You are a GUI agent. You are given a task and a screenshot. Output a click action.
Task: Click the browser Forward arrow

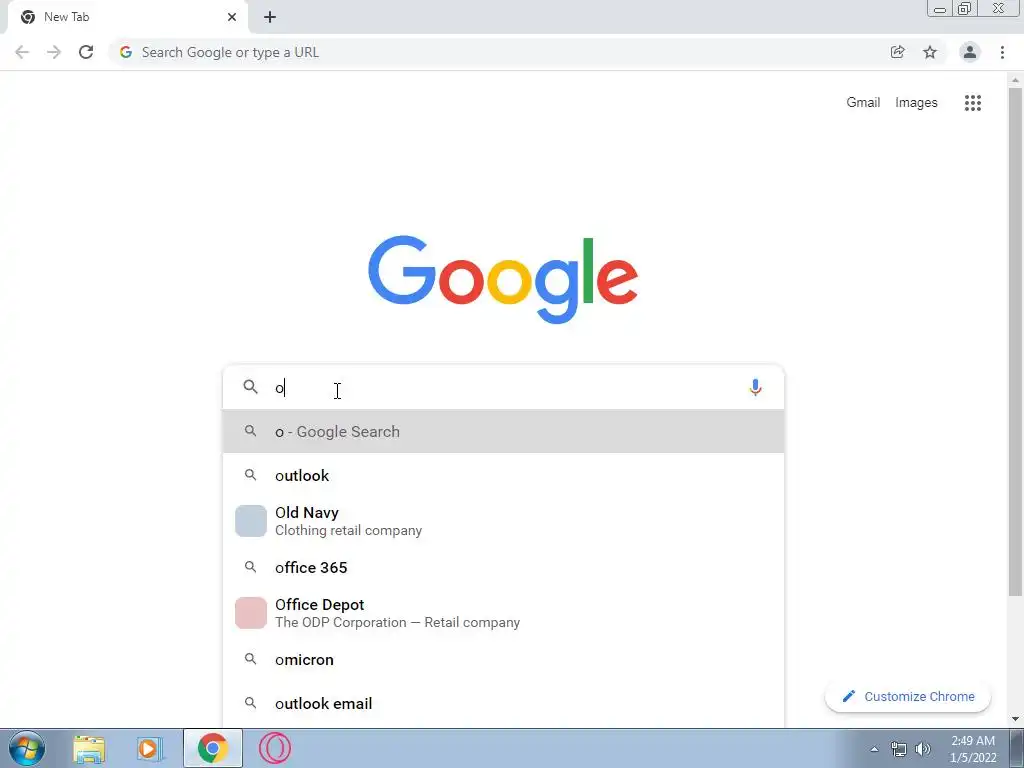pos(54,52)
